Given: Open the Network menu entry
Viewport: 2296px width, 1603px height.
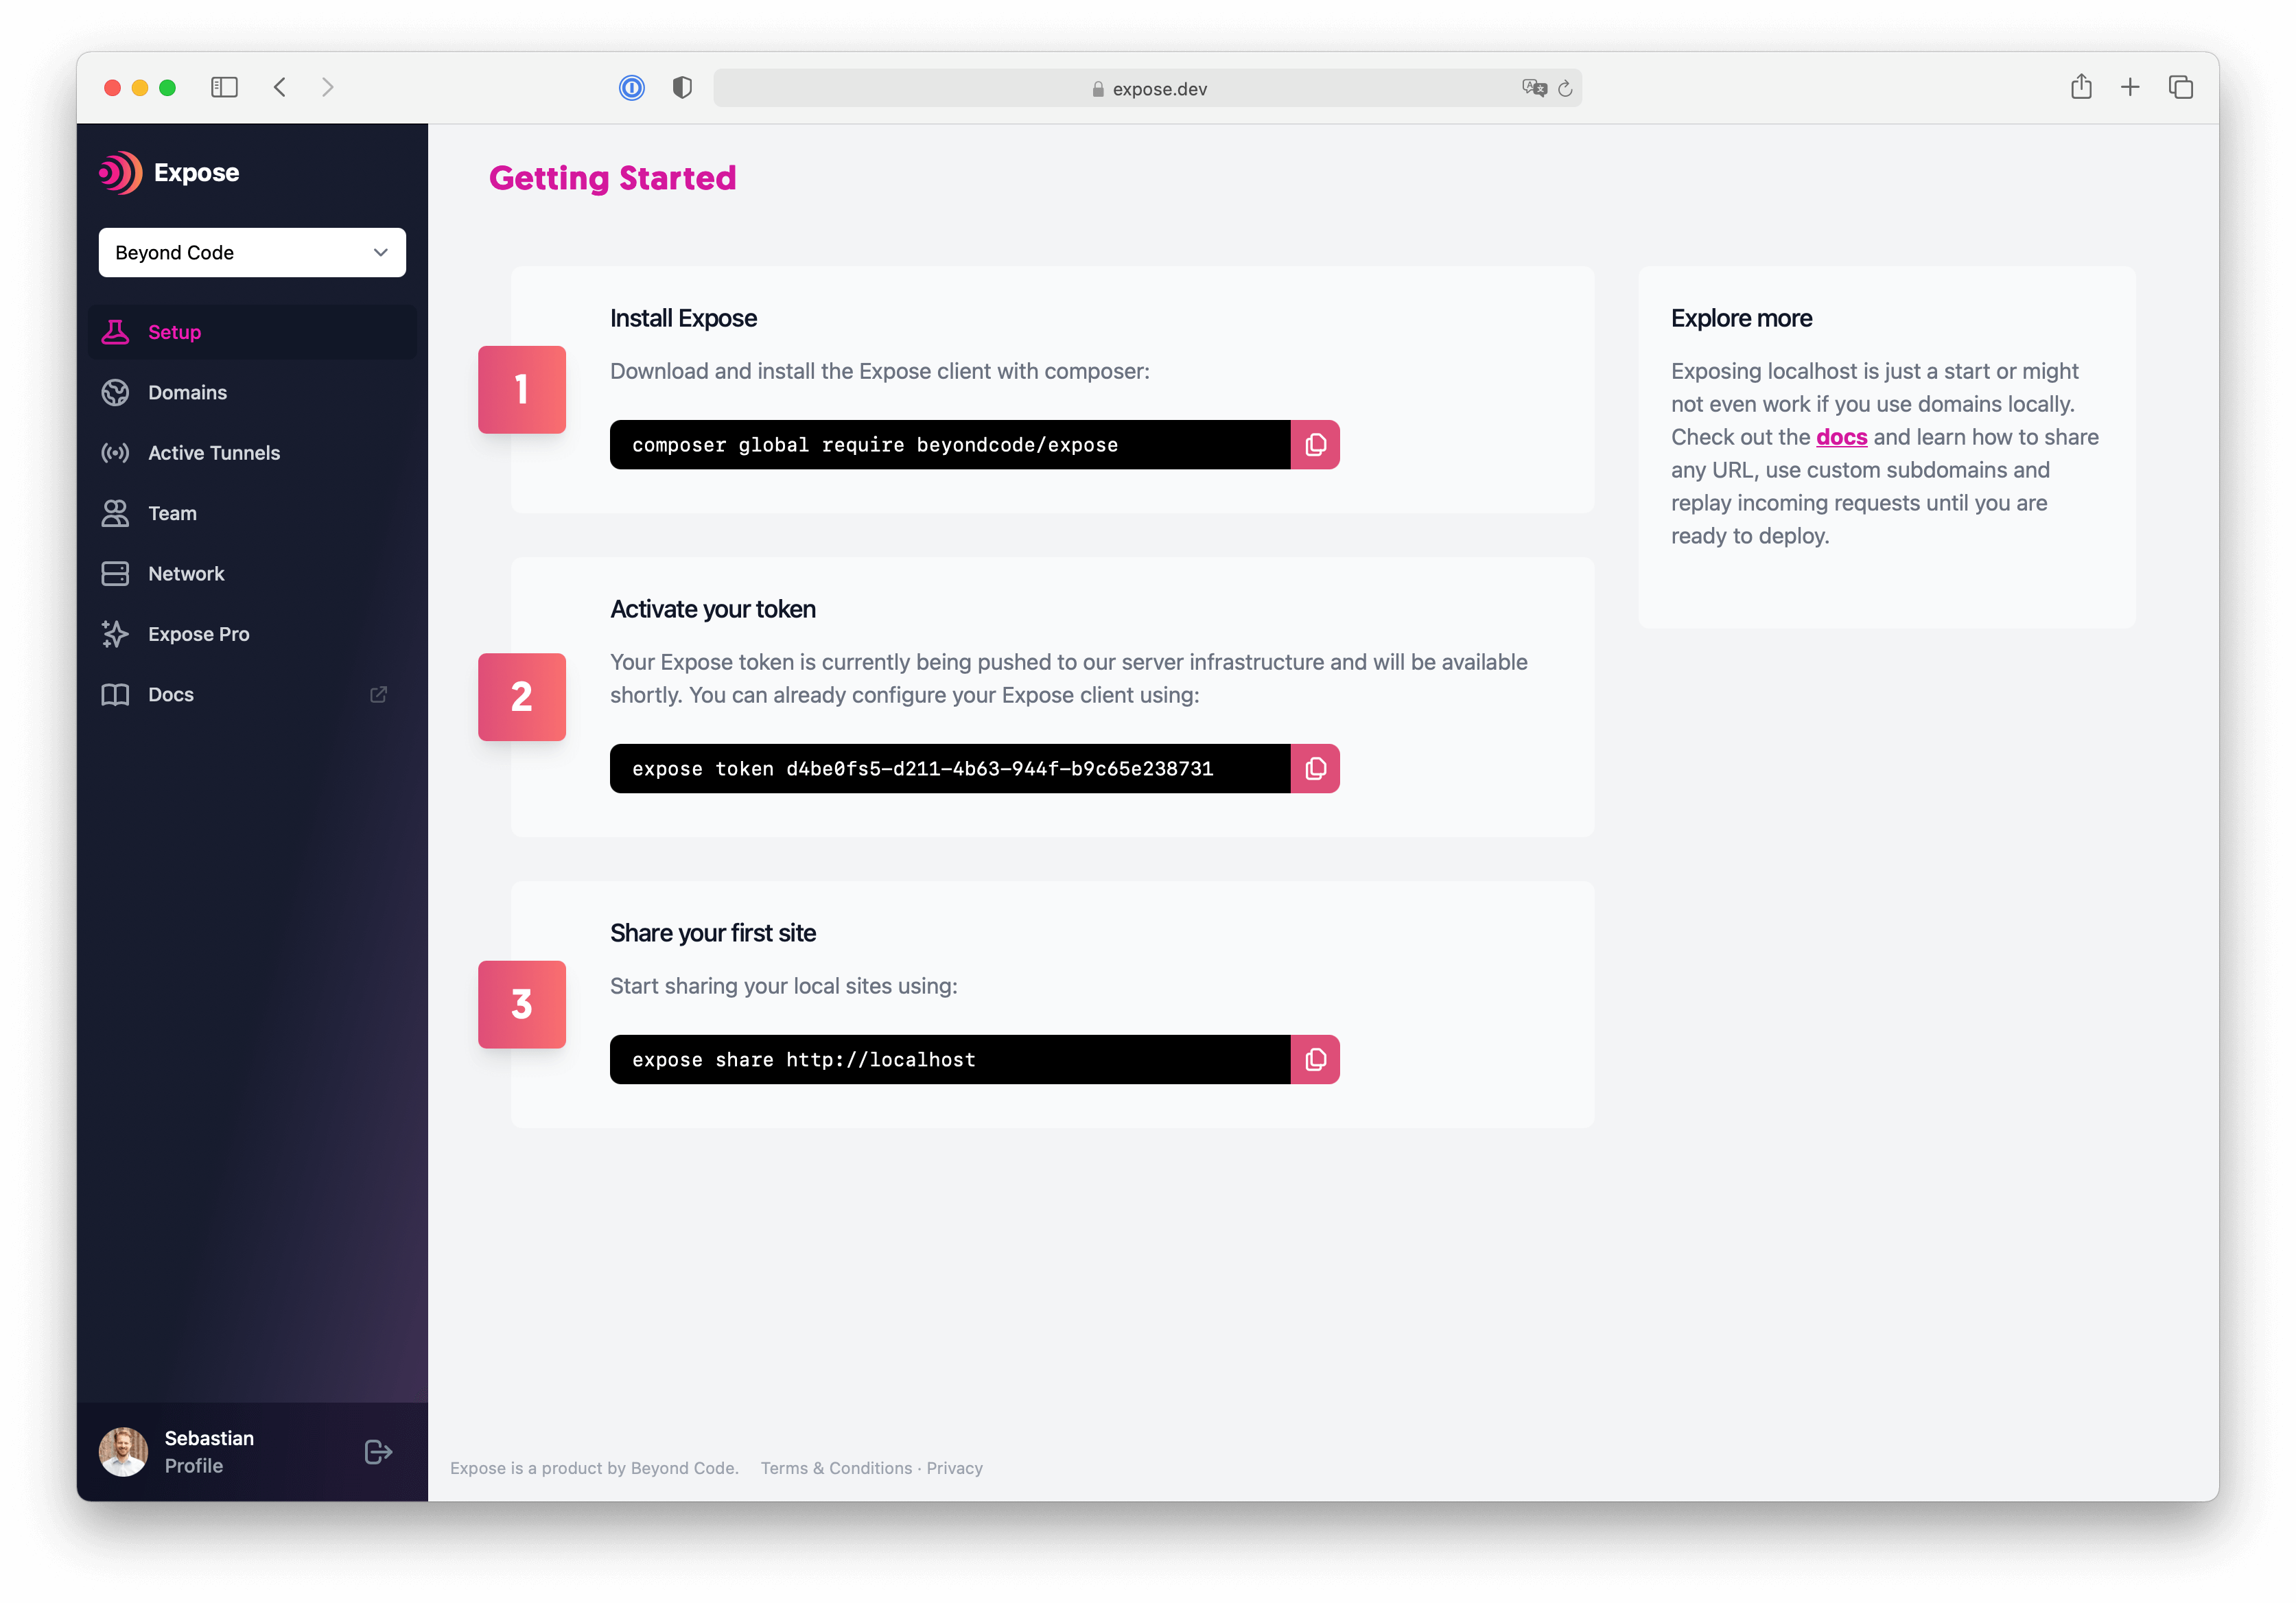Looking at the screenshot, I should (186, 573).
